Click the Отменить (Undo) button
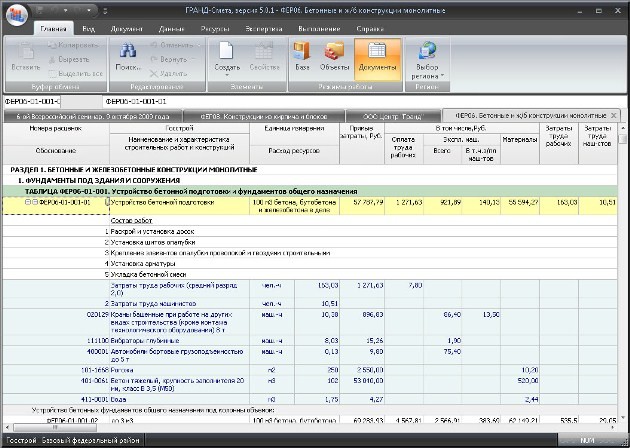Screen dimensions: 630x448 point(172,45)
